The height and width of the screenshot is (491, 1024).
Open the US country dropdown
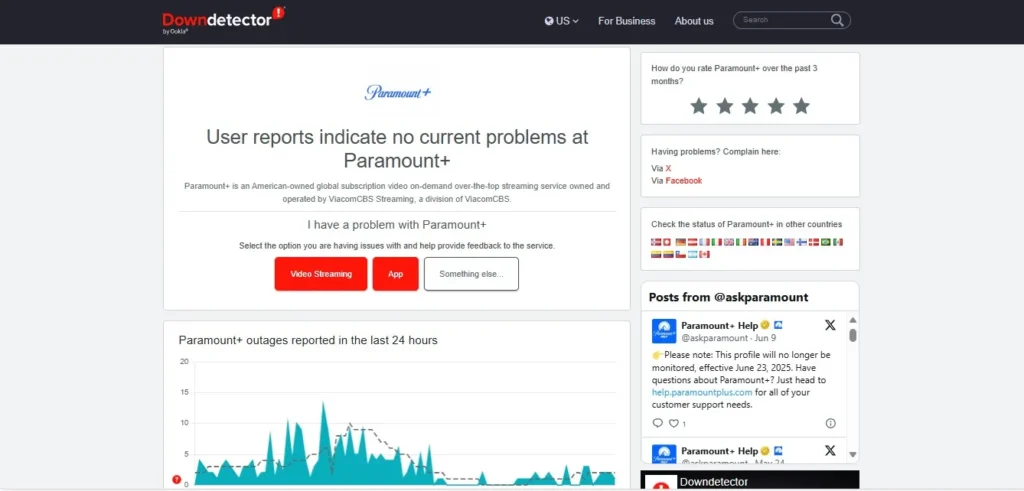coord(562,21)
